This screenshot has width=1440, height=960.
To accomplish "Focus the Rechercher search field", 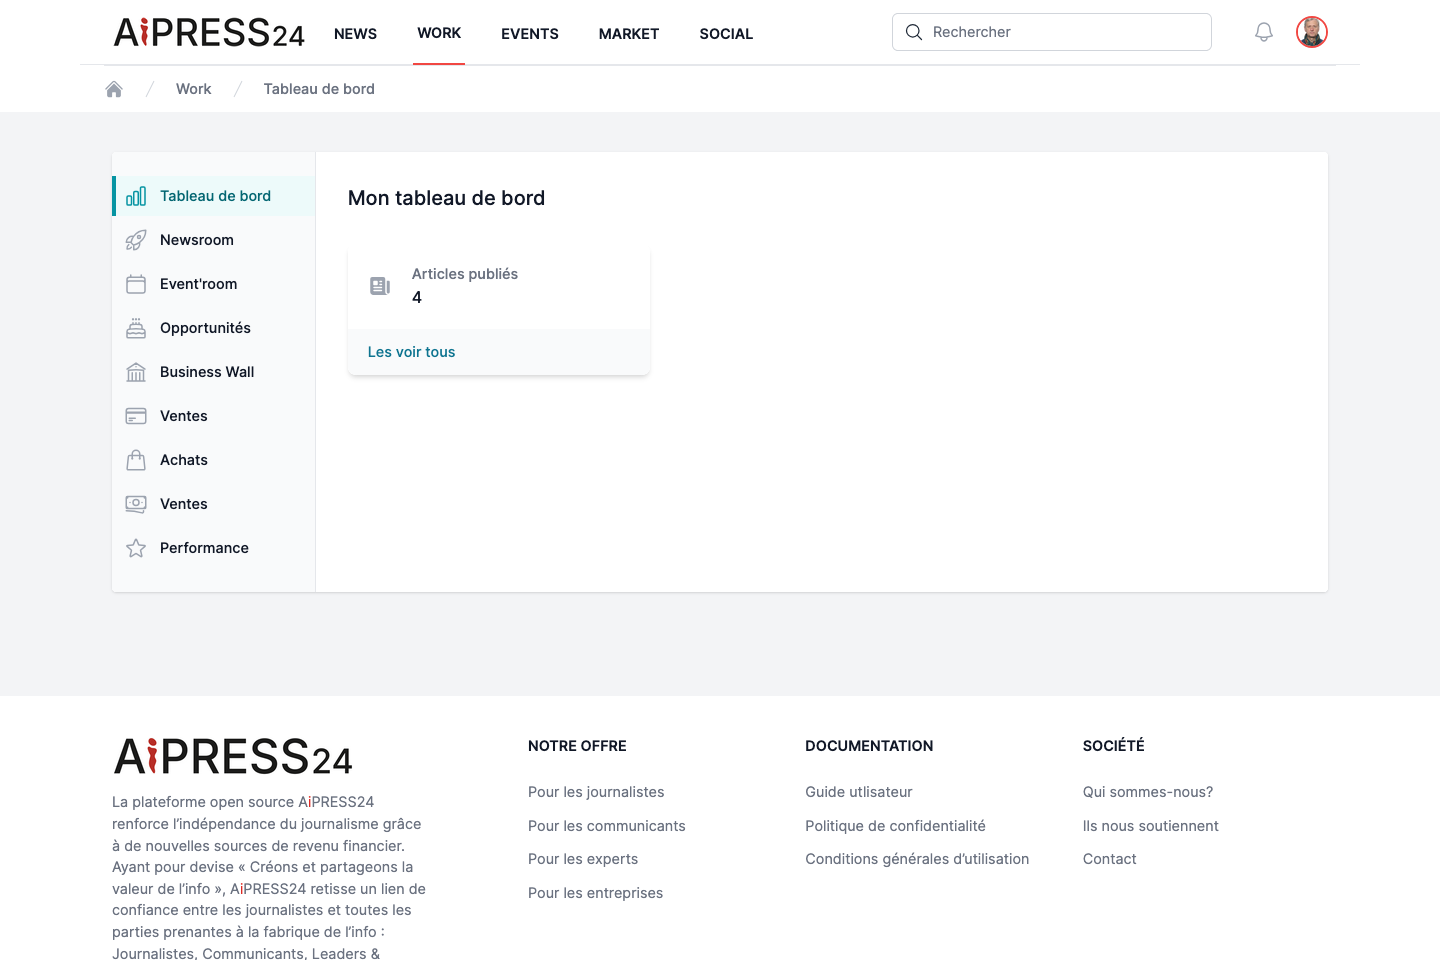I will click(x=1052, y=32).
